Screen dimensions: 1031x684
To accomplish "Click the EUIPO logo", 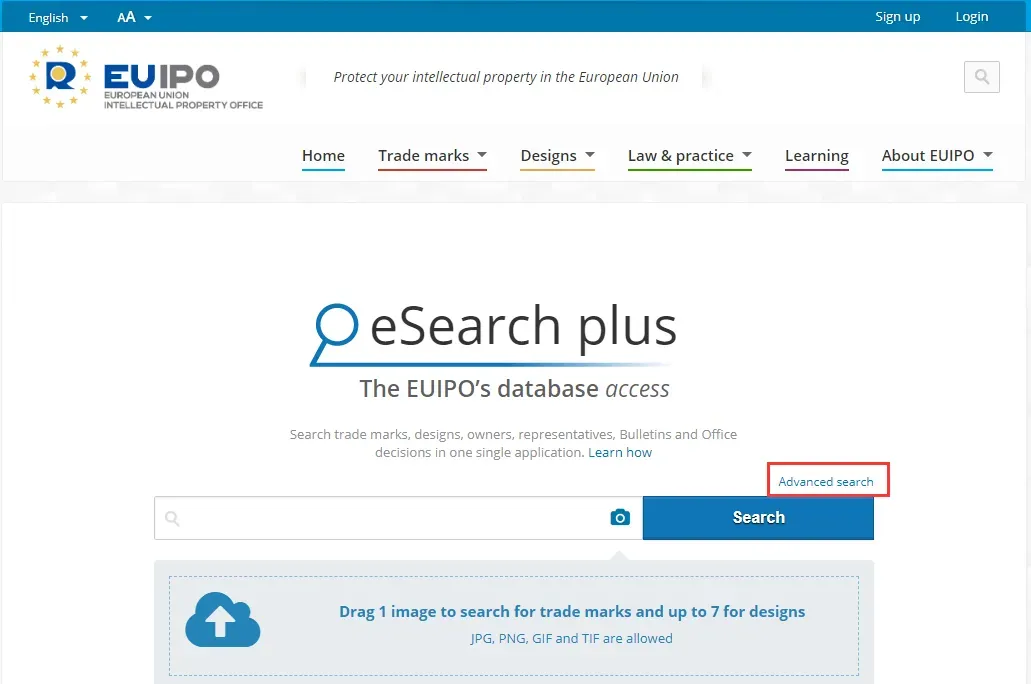I will tap(146, 77).
